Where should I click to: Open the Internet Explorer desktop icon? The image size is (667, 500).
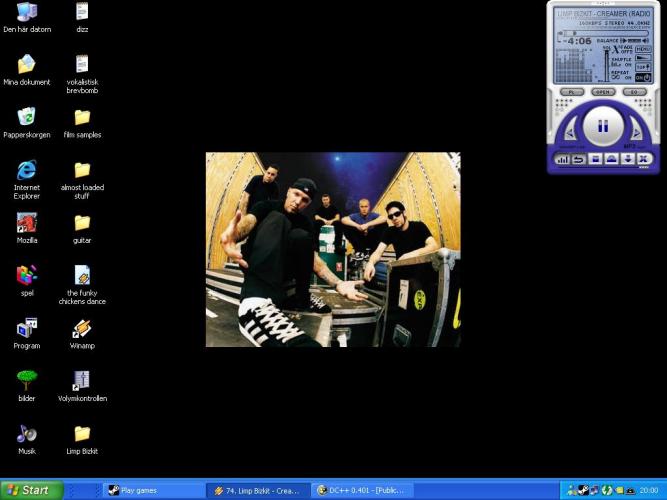point(27,170)
